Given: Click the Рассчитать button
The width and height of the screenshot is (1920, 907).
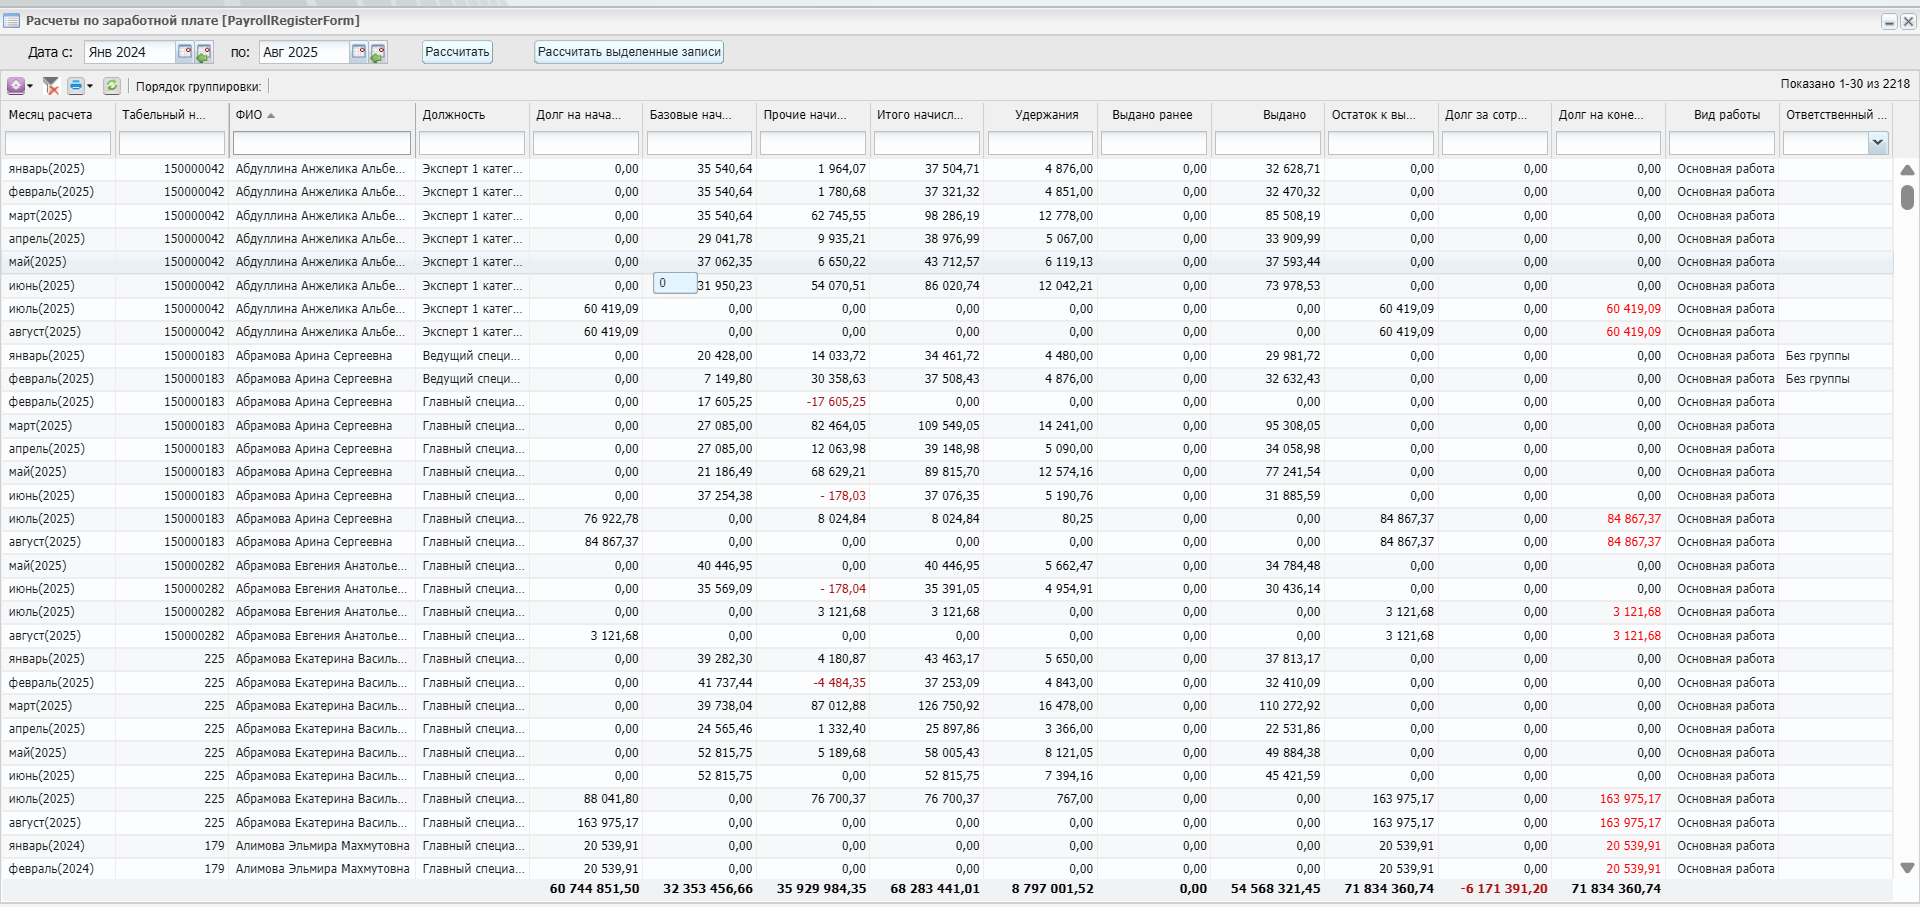Looking at the screenshot, I should tap(457, 52).
